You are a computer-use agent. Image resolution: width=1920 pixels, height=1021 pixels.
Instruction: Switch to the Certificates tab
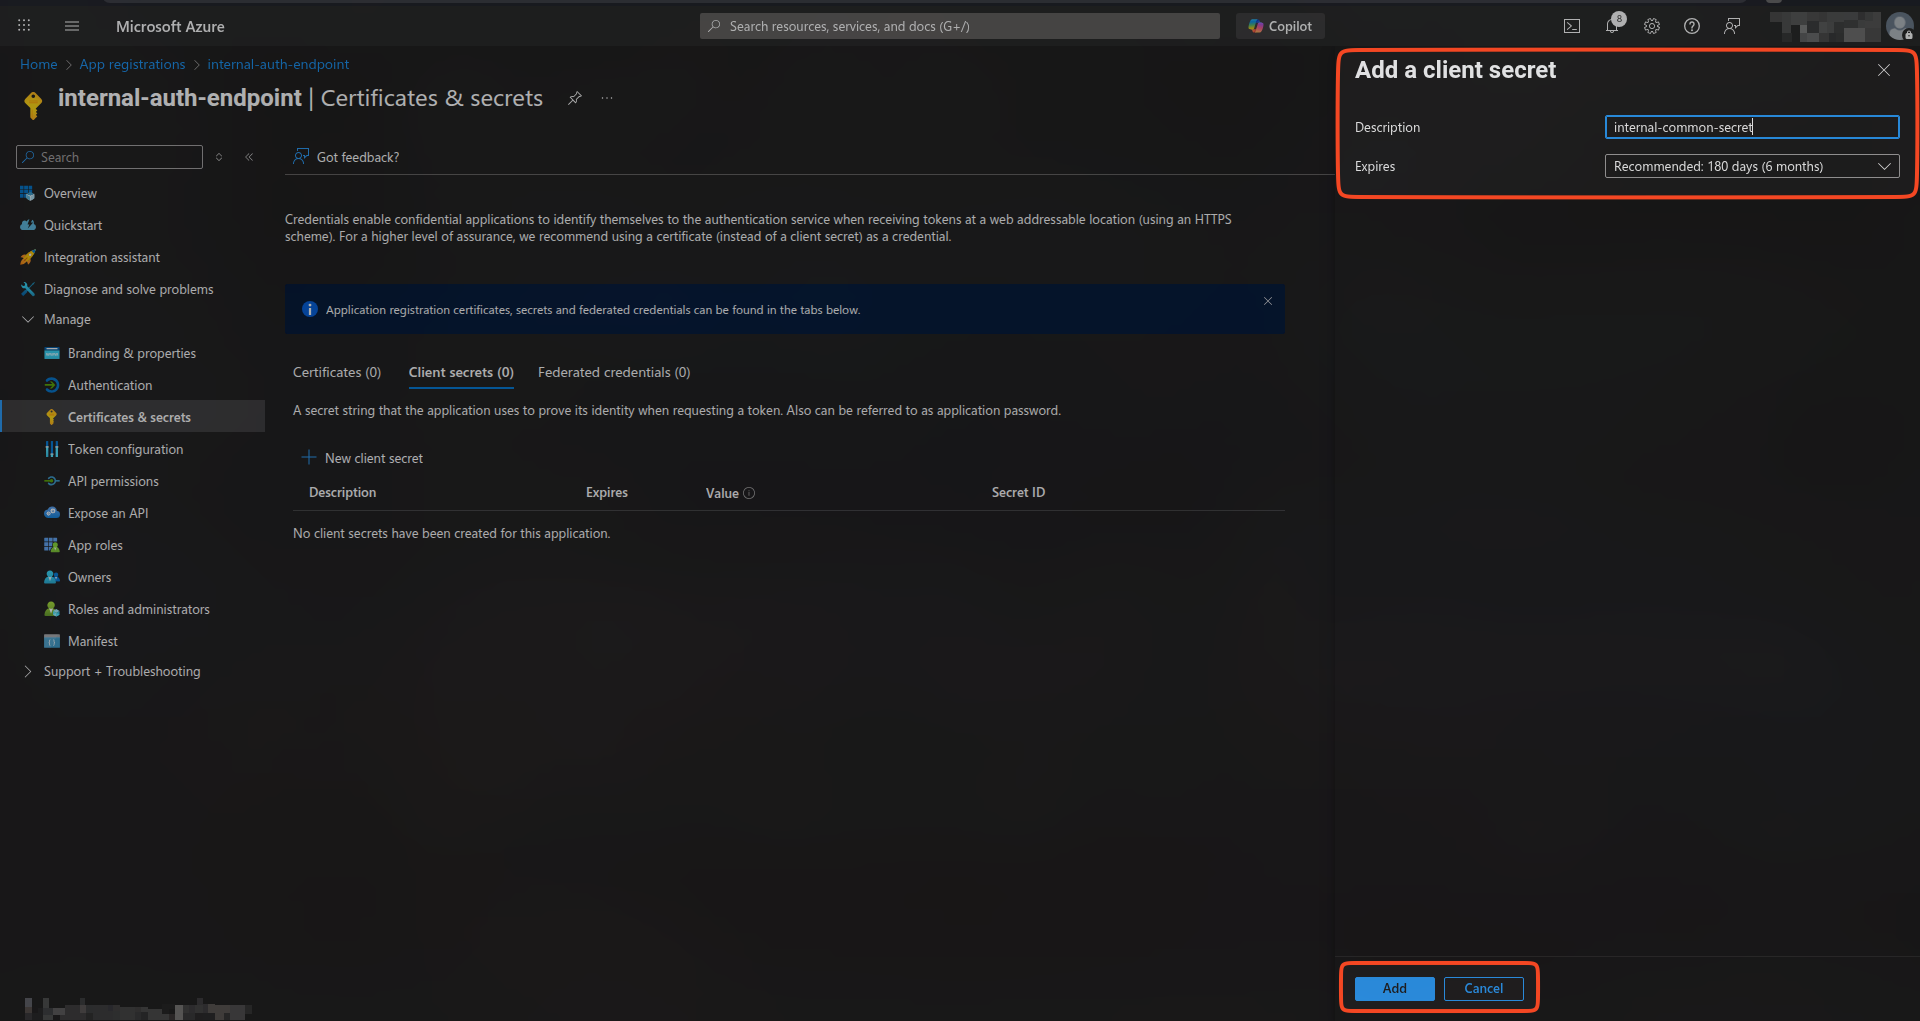(336, 372)
